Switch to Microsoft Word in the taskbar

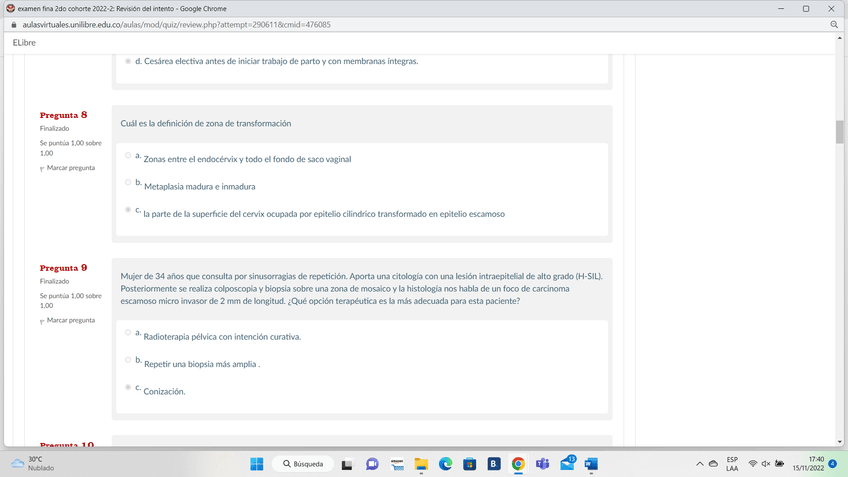[x=591, y=464]
